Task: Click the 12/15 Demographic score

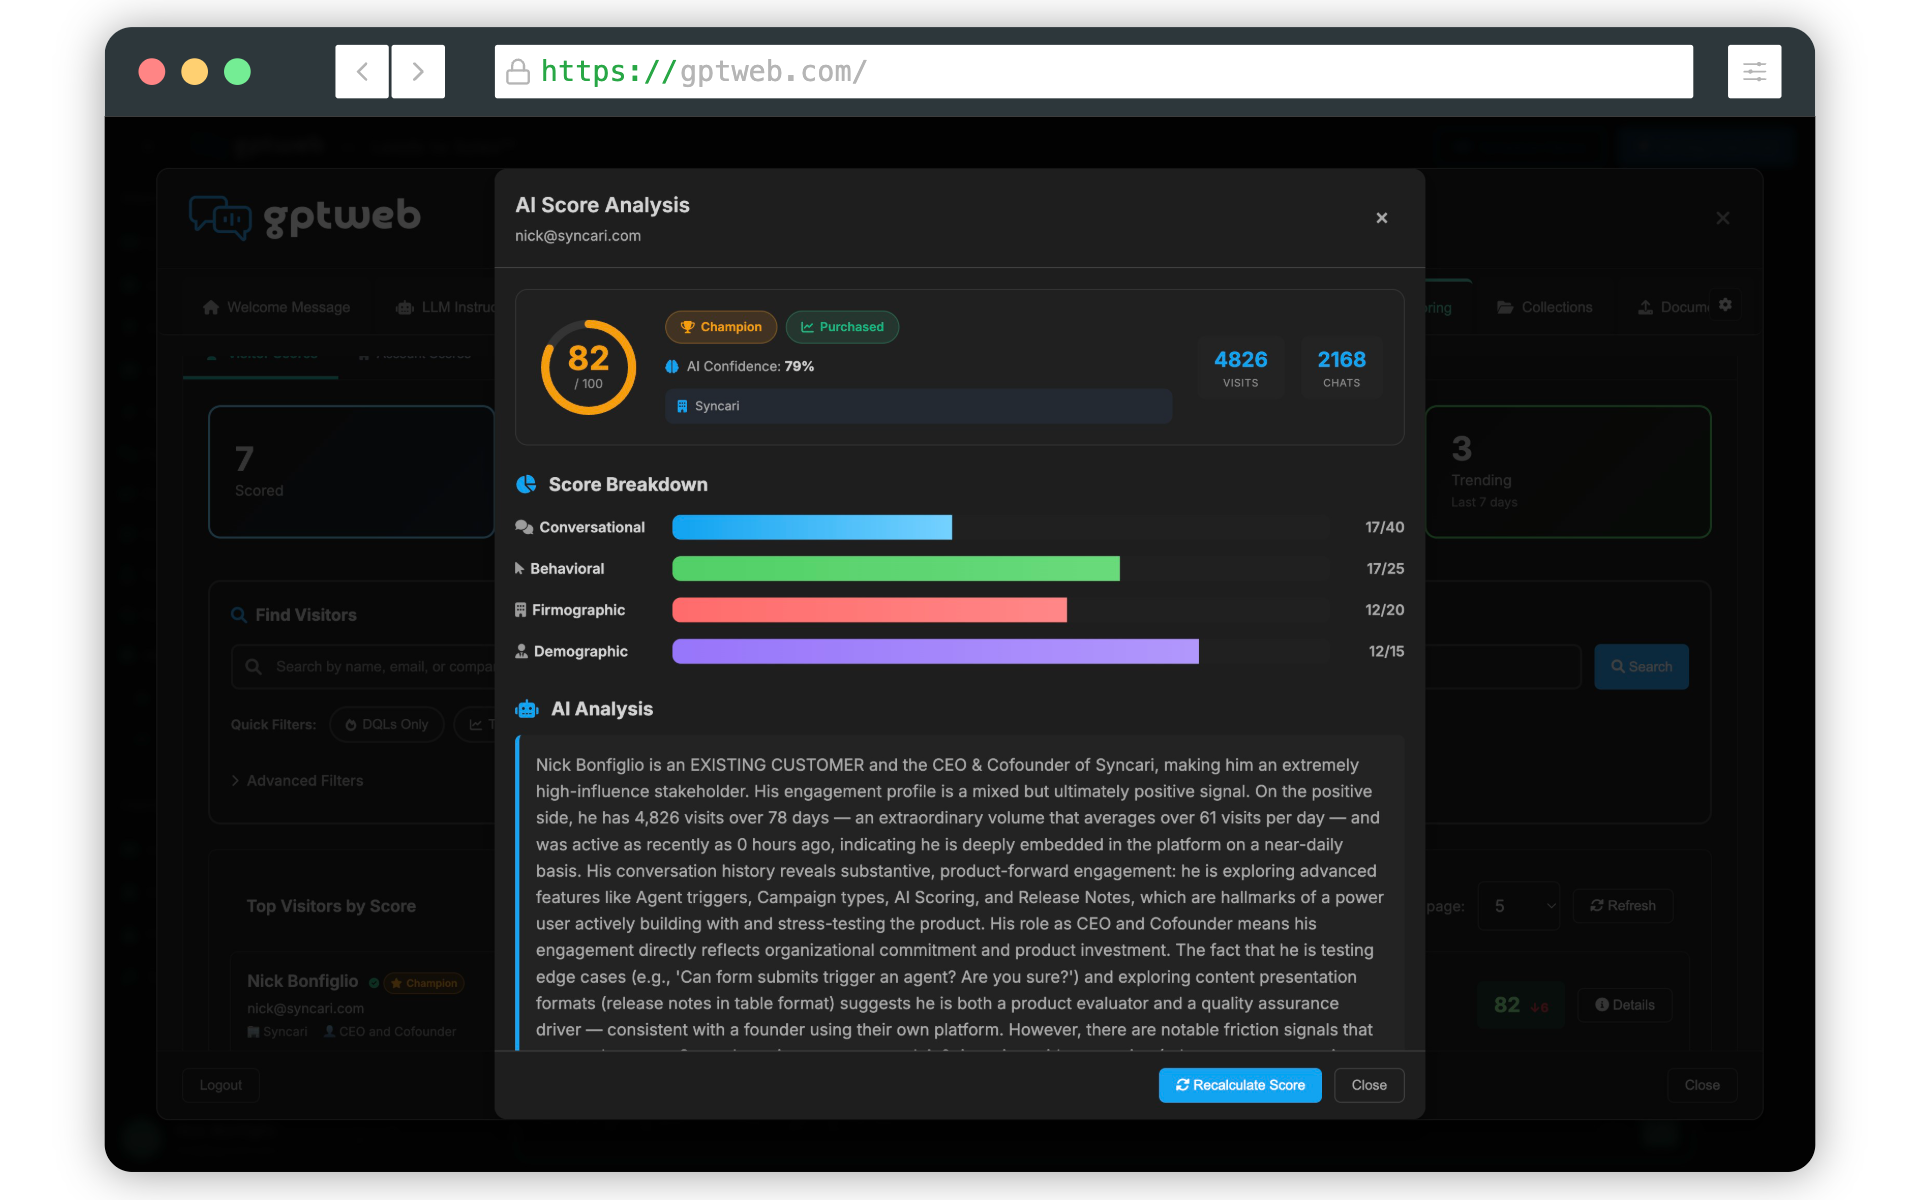Action: tap(1386, 651)
